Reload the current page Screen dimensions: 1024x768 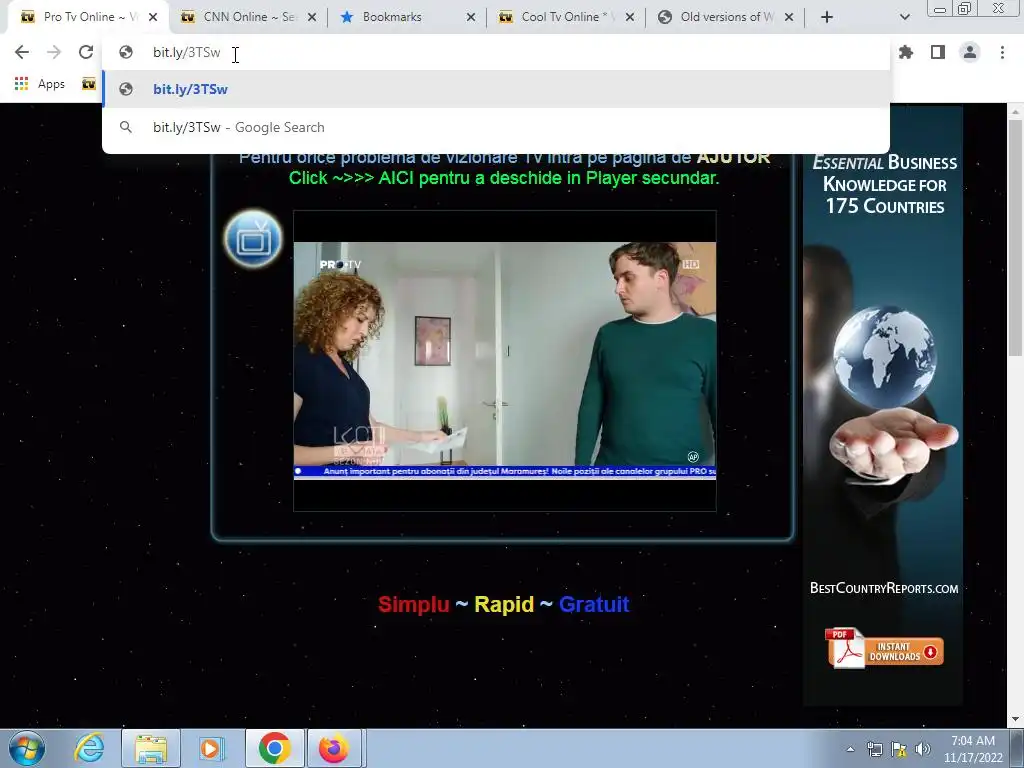pyautogui.click(x=86, y=52)
